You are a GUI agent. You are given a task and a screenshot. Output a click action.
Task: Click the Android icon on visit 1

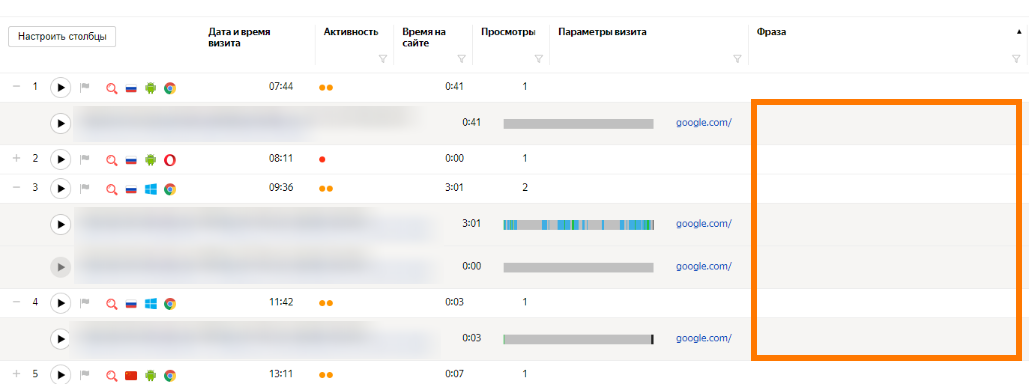(150, 88)
